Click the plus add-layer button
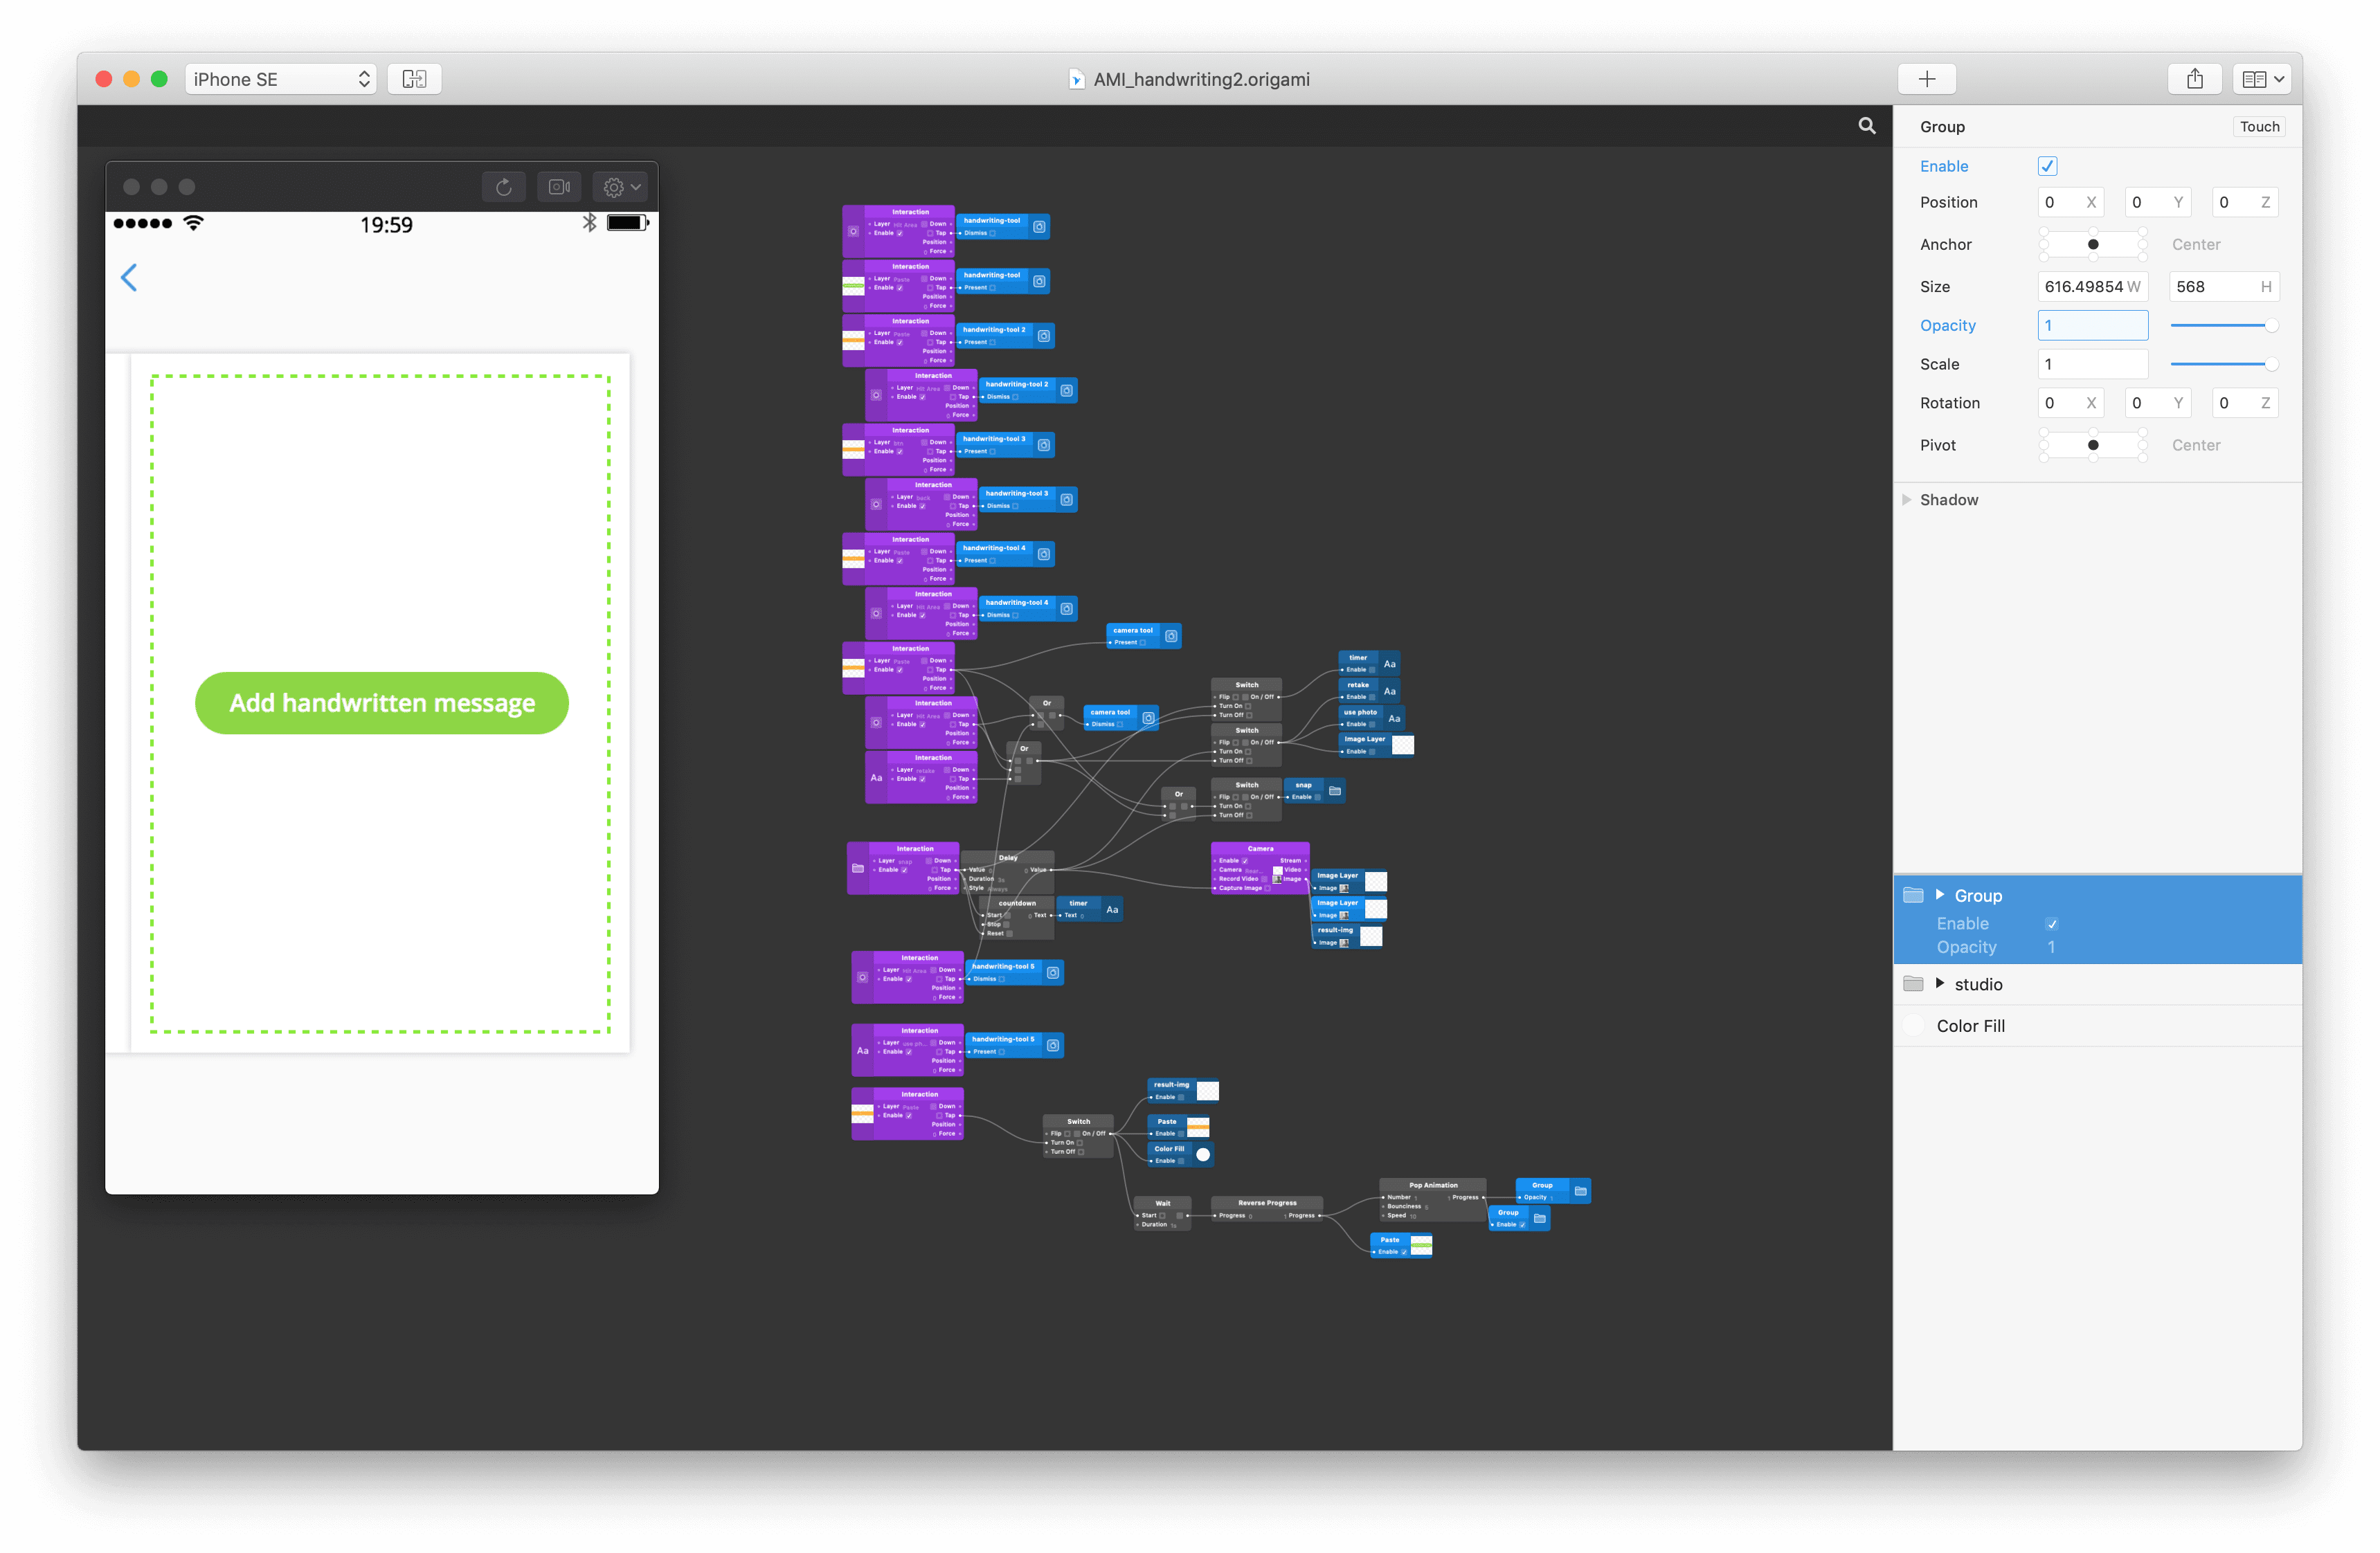This screenshot has width=2380, height=1553. 1926,79
